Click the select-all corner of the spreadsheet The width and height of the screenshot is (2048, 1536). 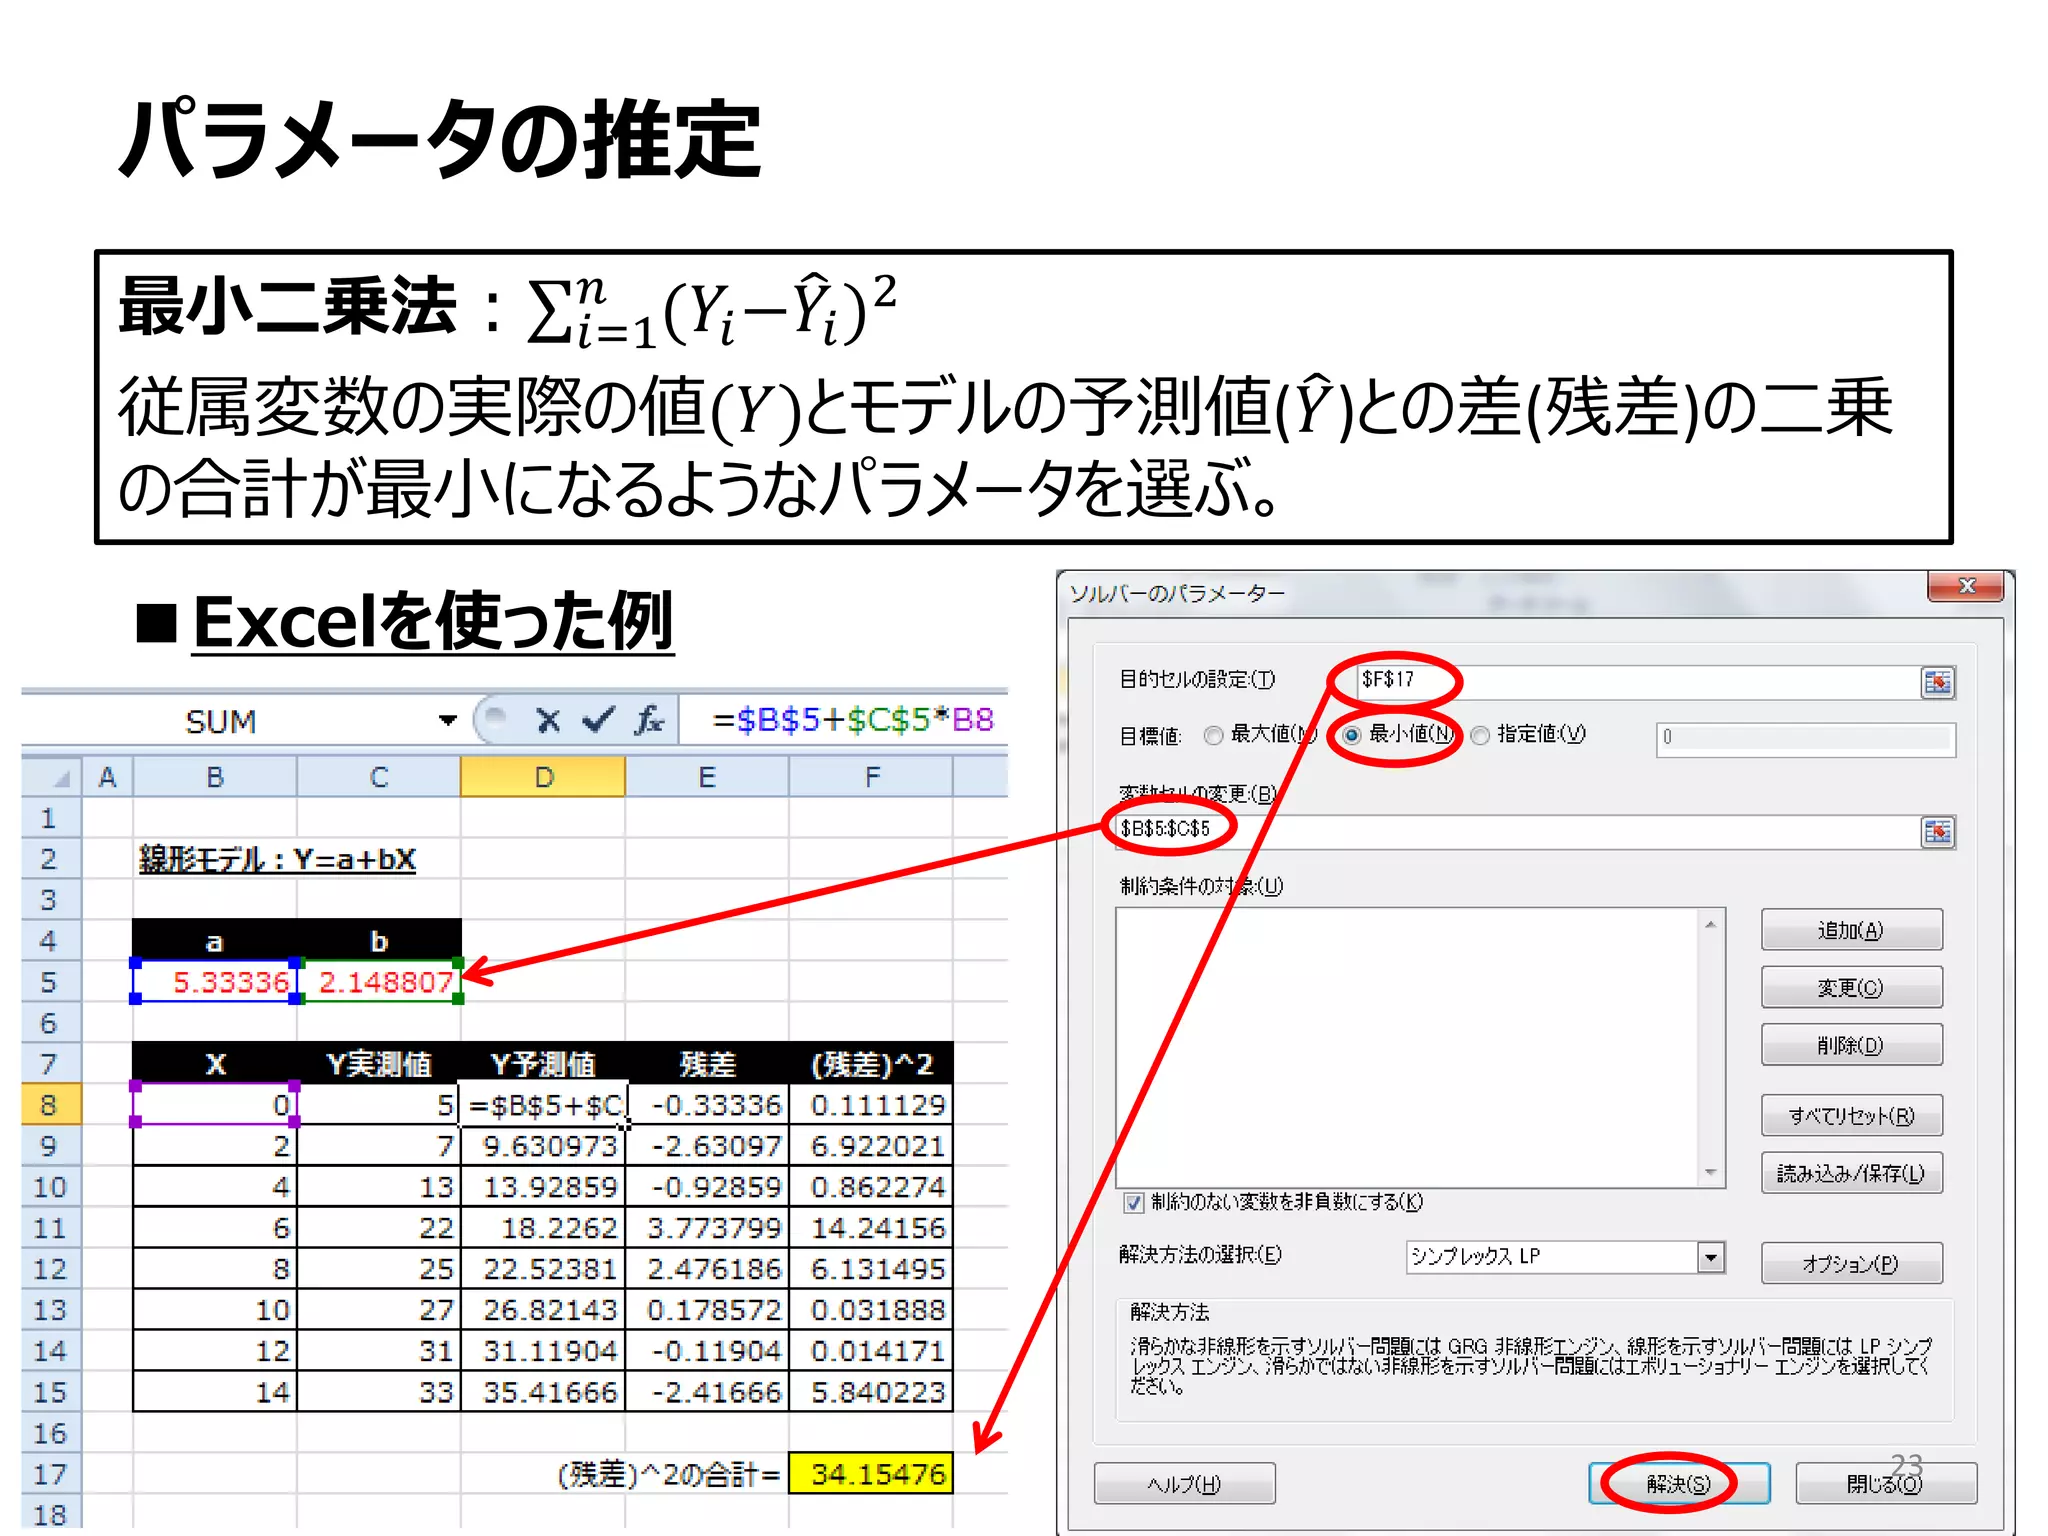pos(51,777)
